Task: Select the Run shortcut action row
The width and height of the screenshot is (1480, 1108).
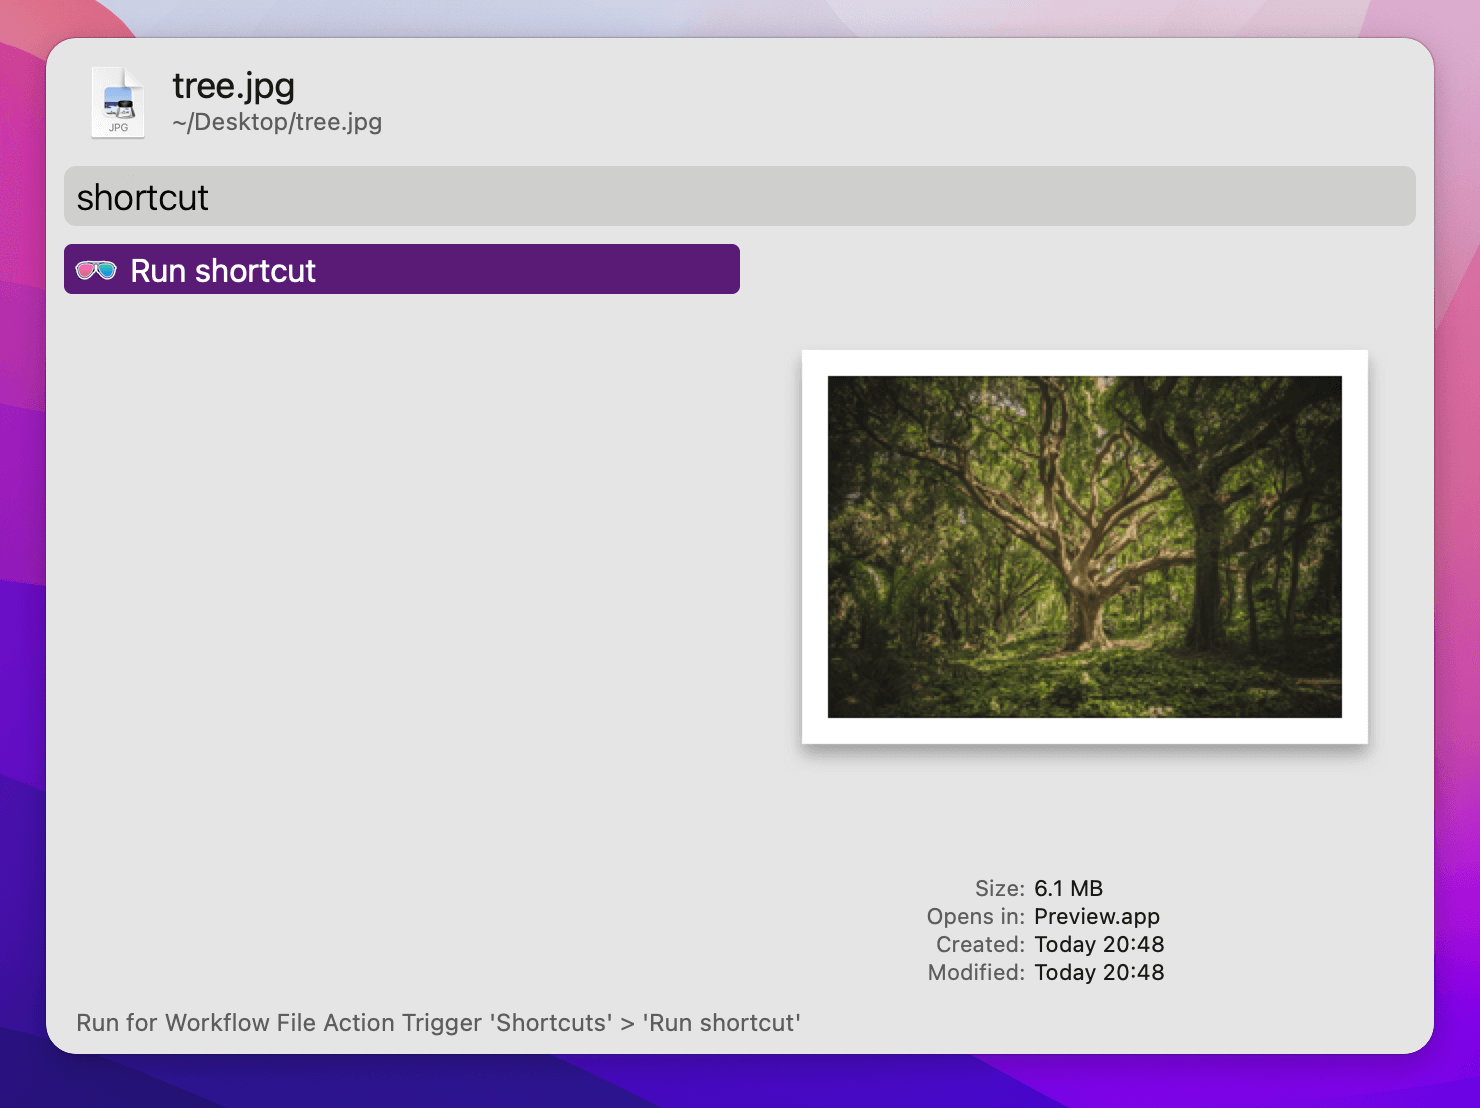Action: point(402,269)
